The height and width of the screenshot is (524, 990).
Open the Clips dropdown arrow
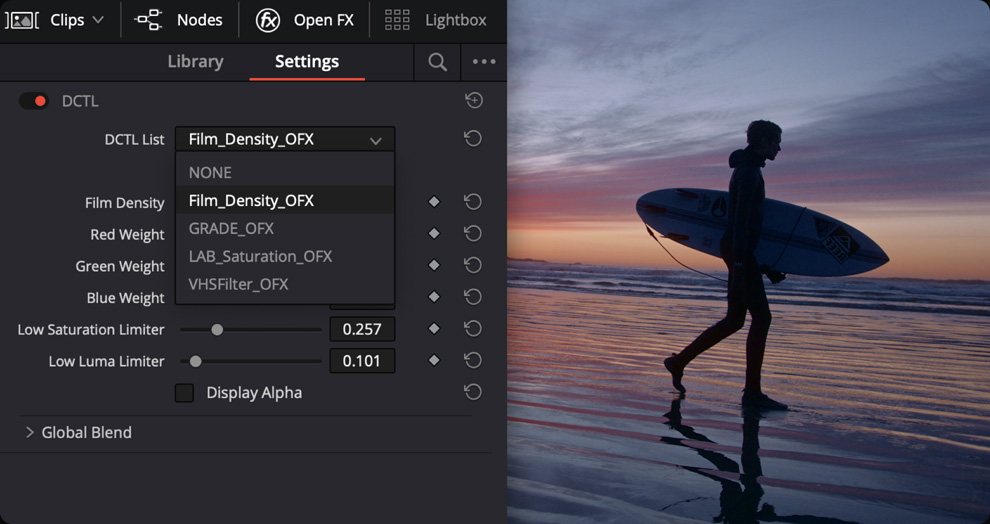98,20
